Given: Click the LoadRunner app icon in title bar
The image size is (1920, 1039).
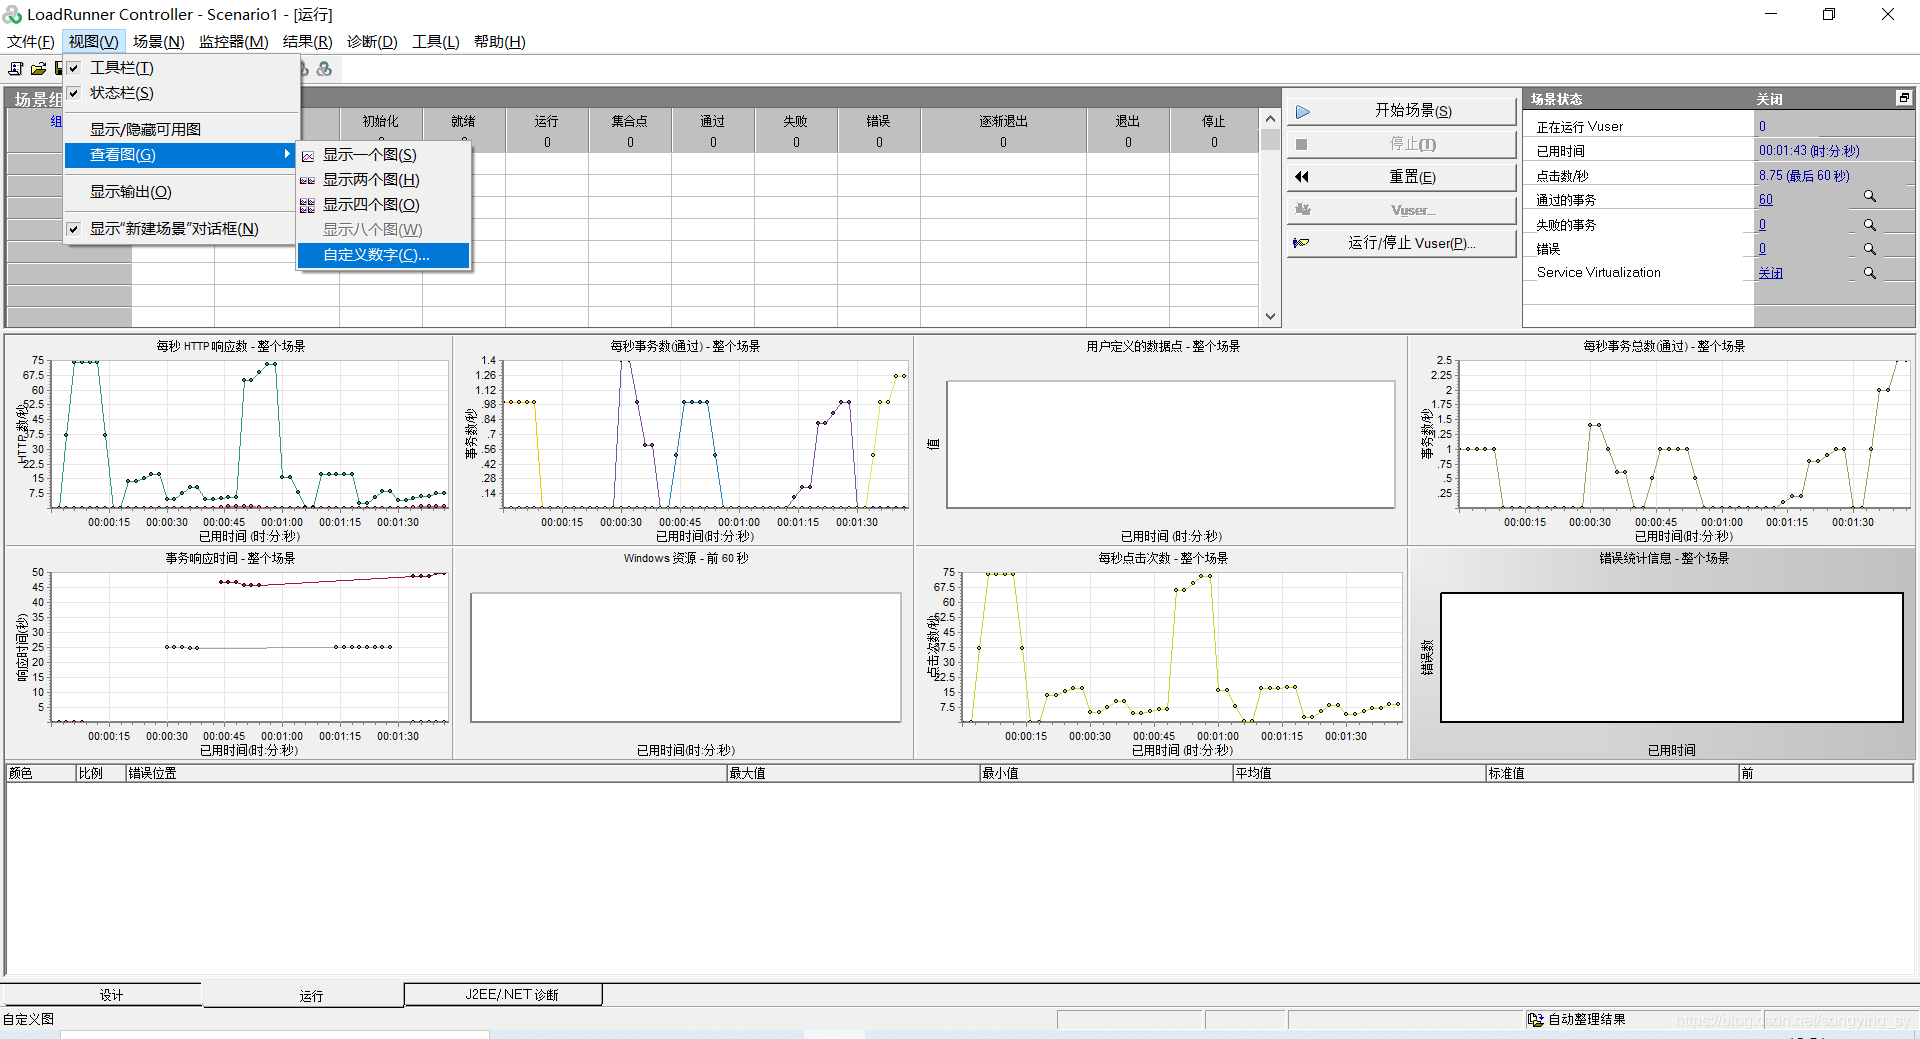Looking at the screenshot, I should [x=12, y=14].
